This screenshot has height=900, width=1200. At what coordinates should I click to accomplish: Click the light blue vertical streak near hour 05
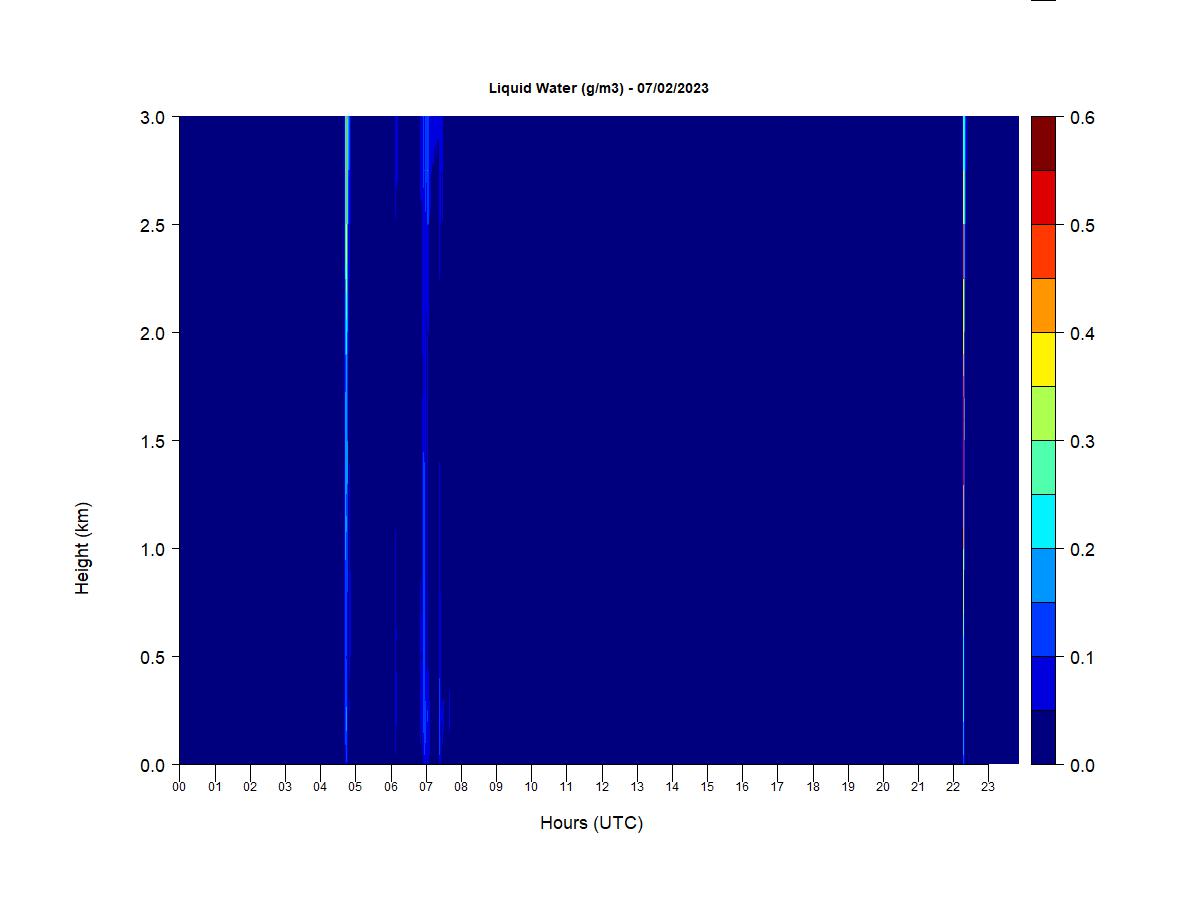[346, 300]
